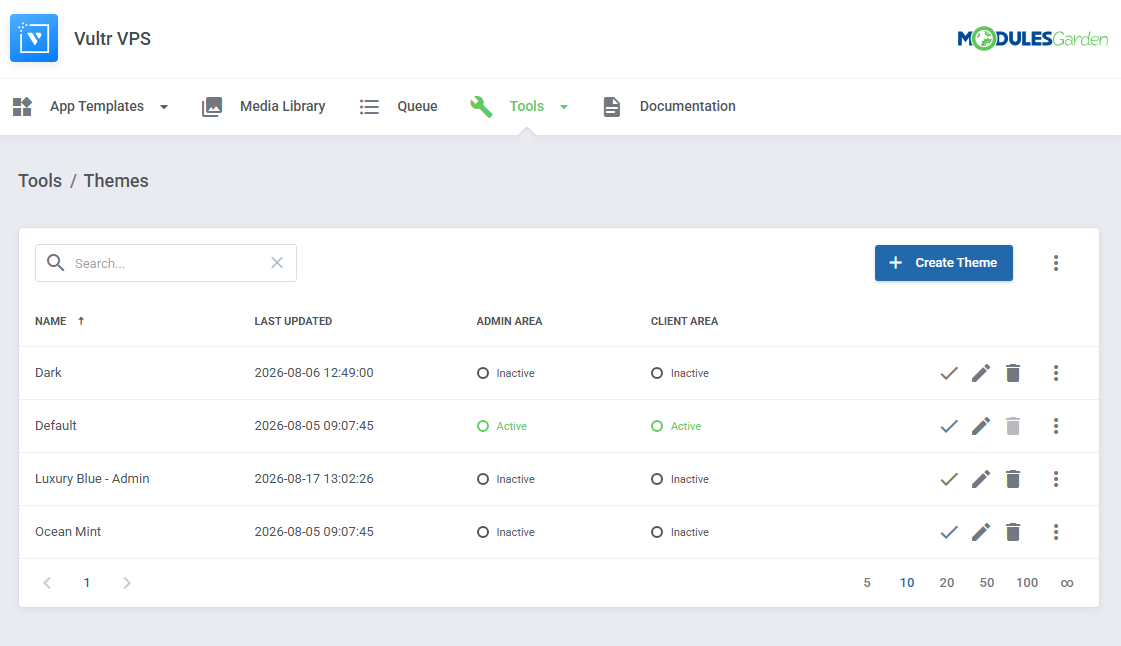
Task: Show unlimited entries with infinity symbol
Action: [1067, 584]
